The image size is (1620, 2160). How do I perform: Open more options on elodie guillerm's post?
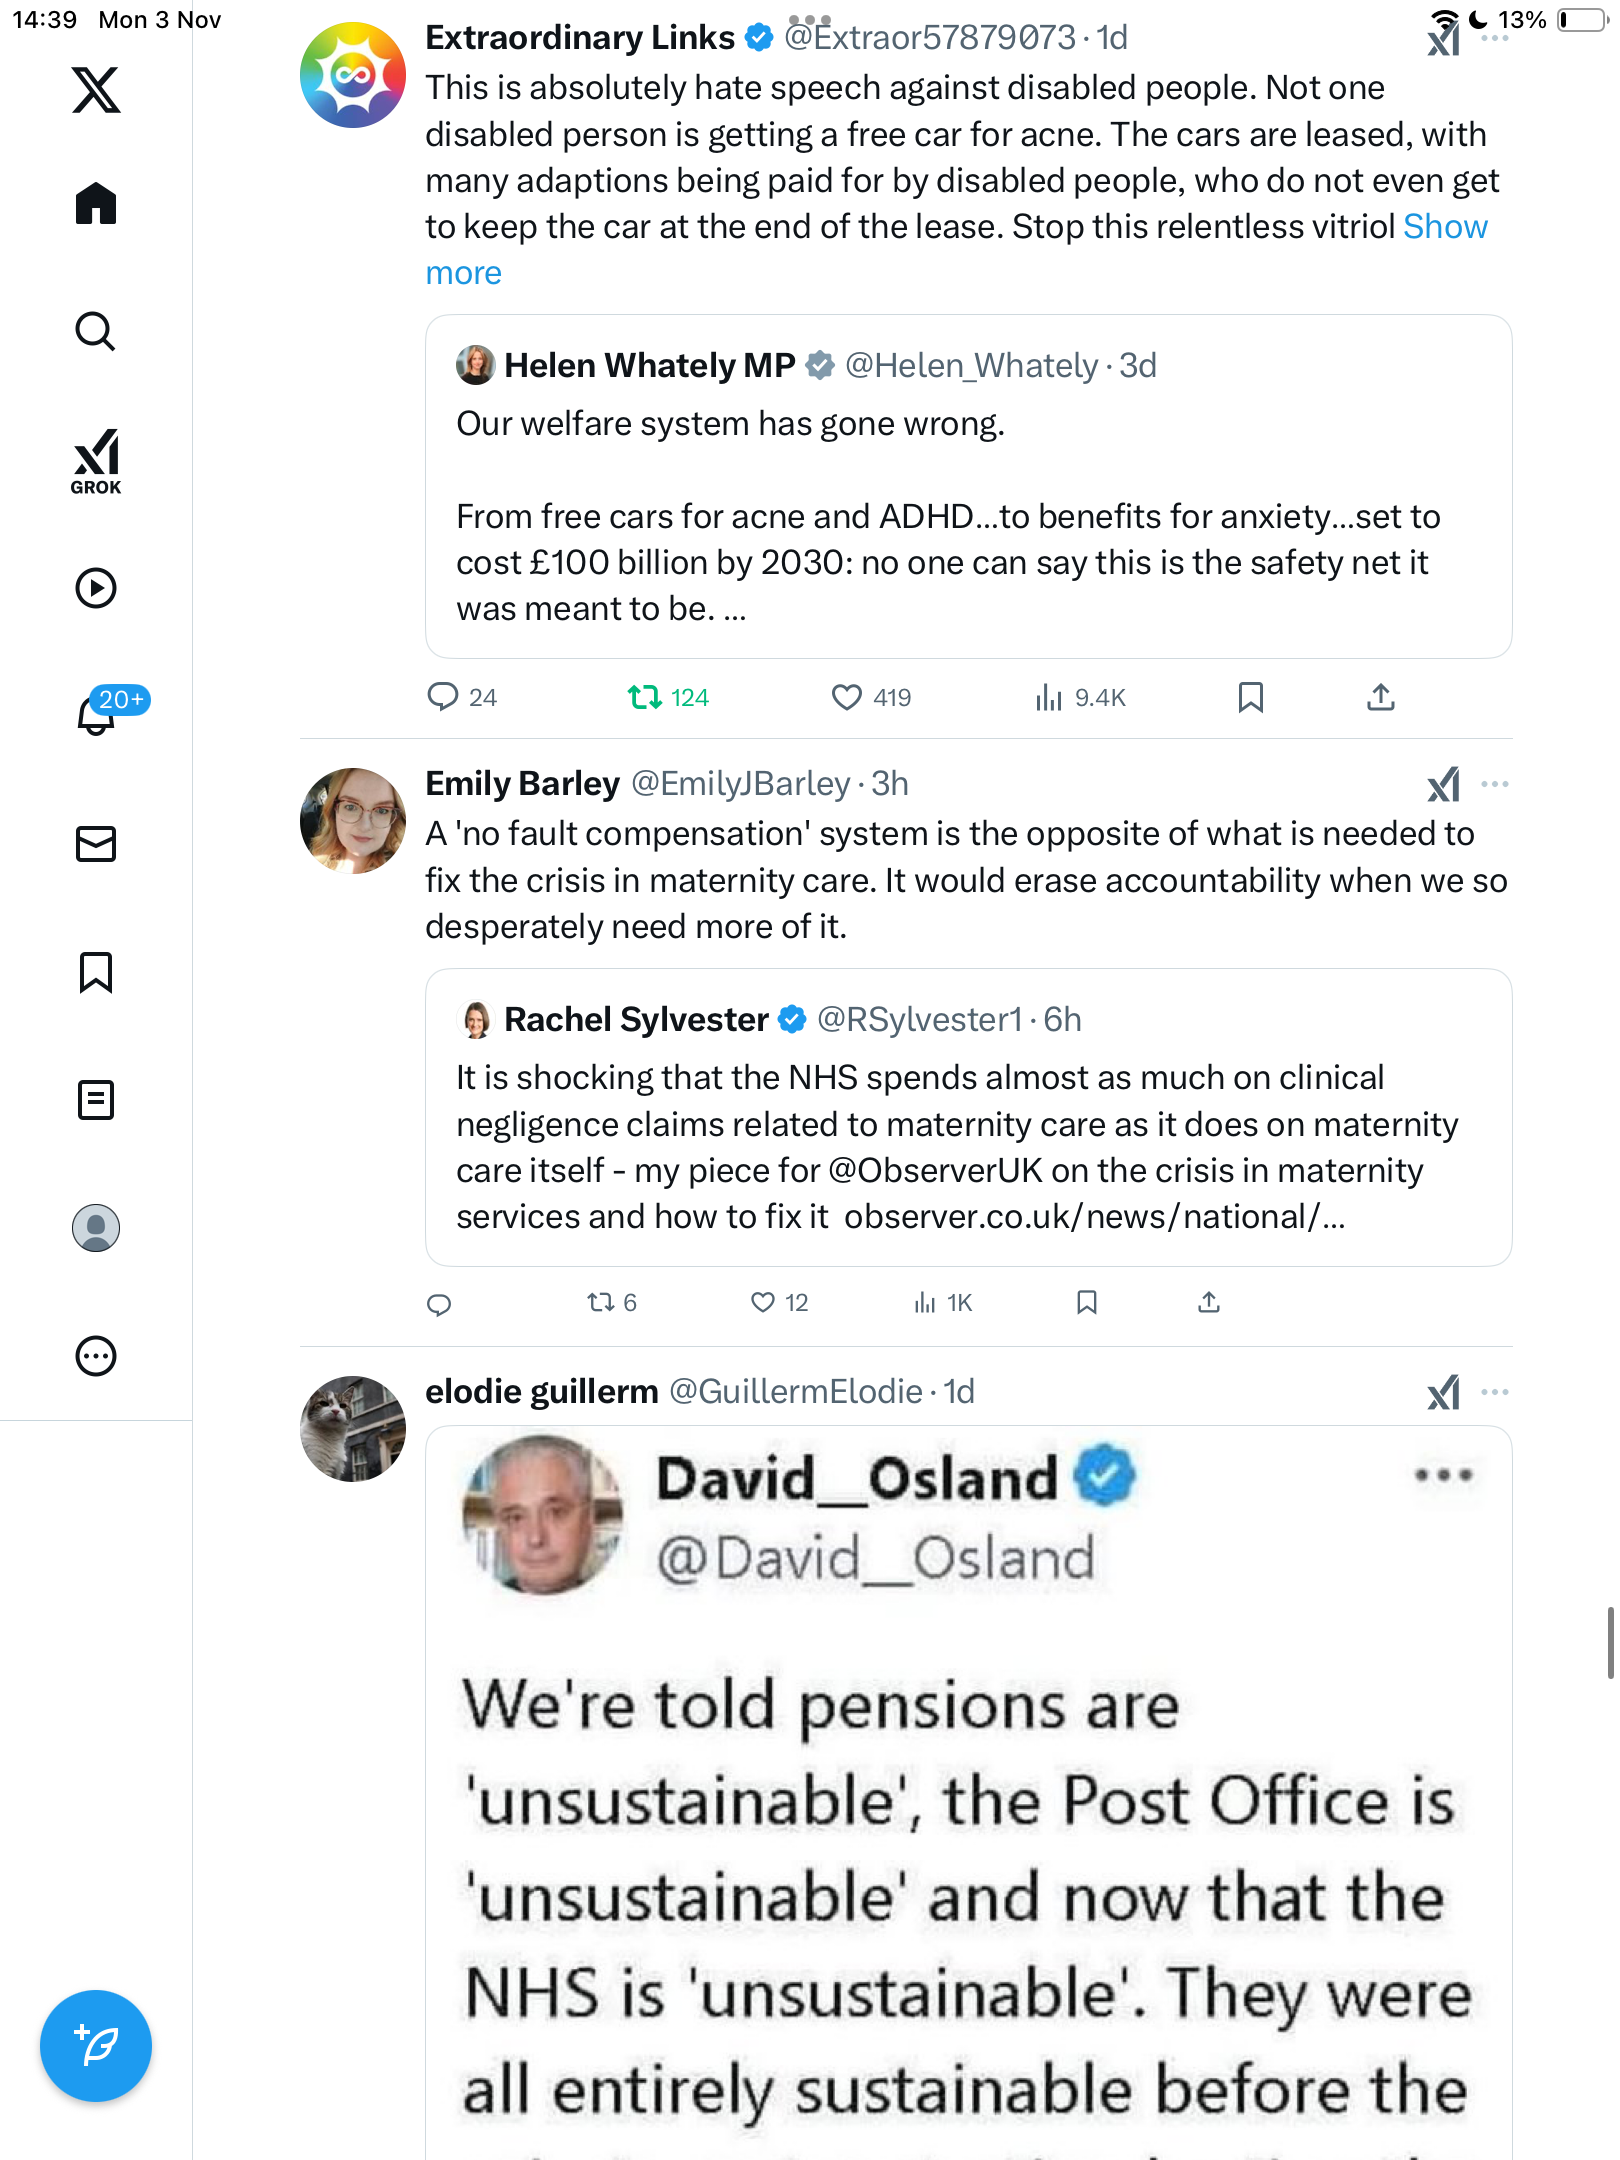1495,1392
